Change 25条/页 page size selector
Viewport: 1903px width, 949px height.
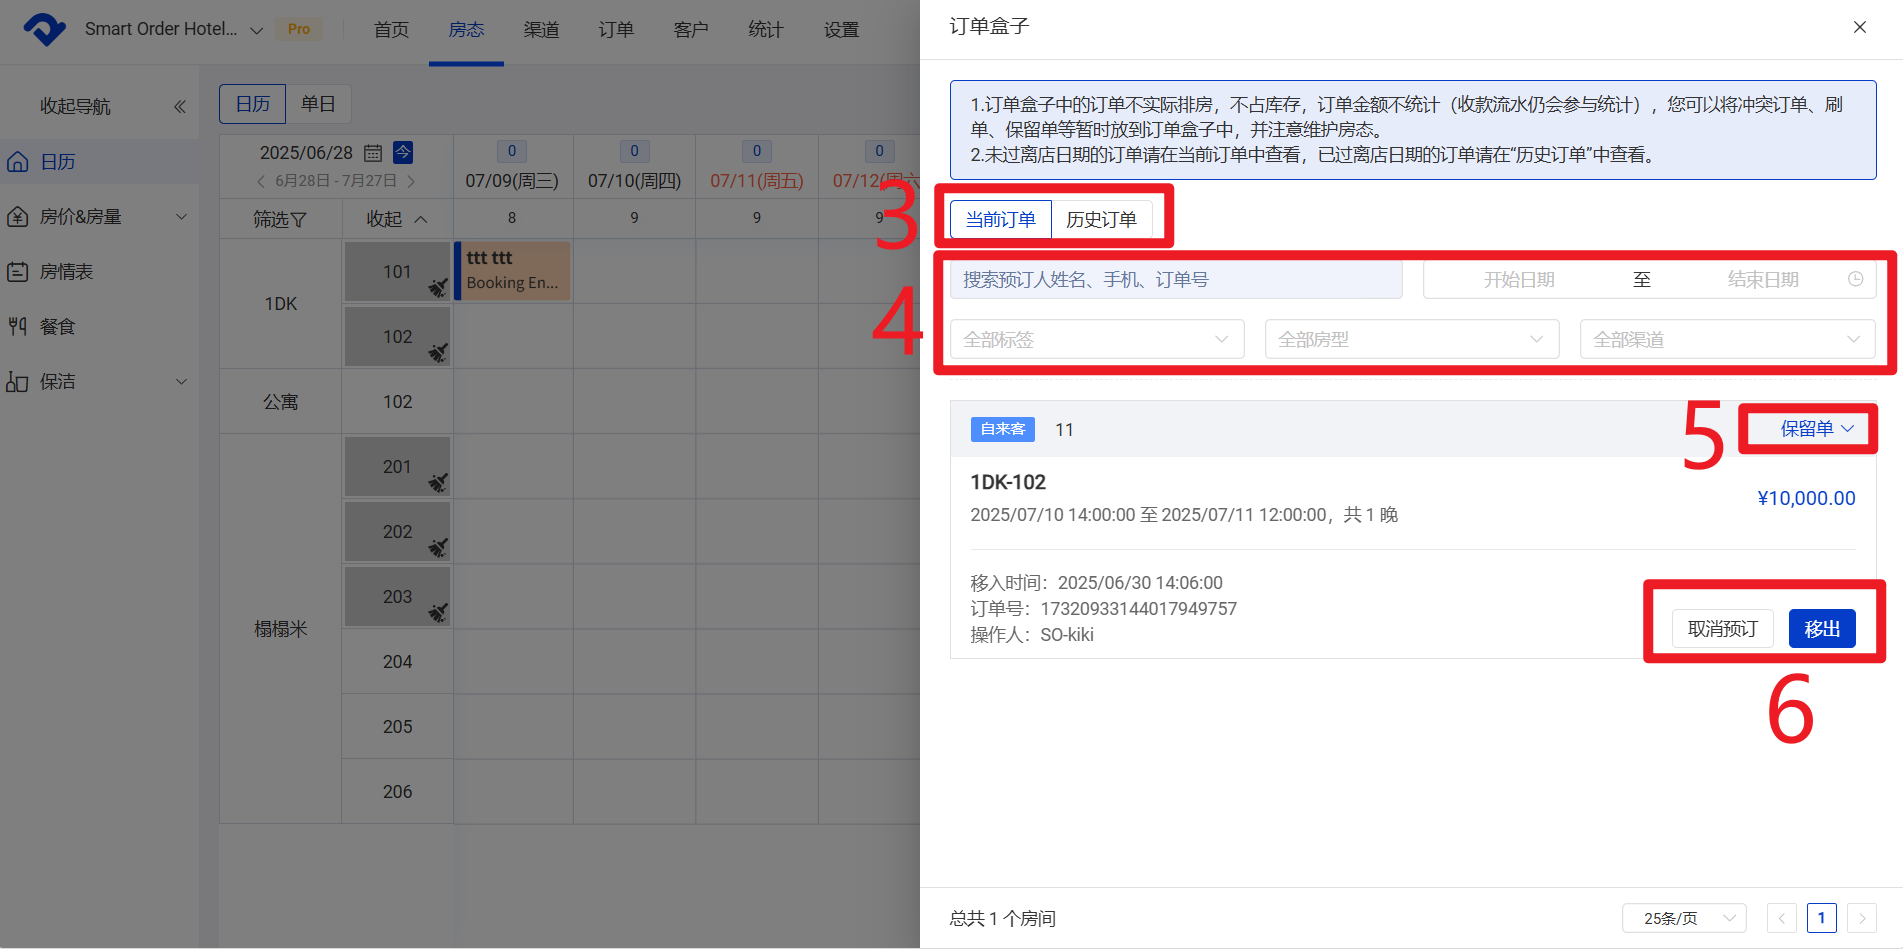(x=1684, y=918)
